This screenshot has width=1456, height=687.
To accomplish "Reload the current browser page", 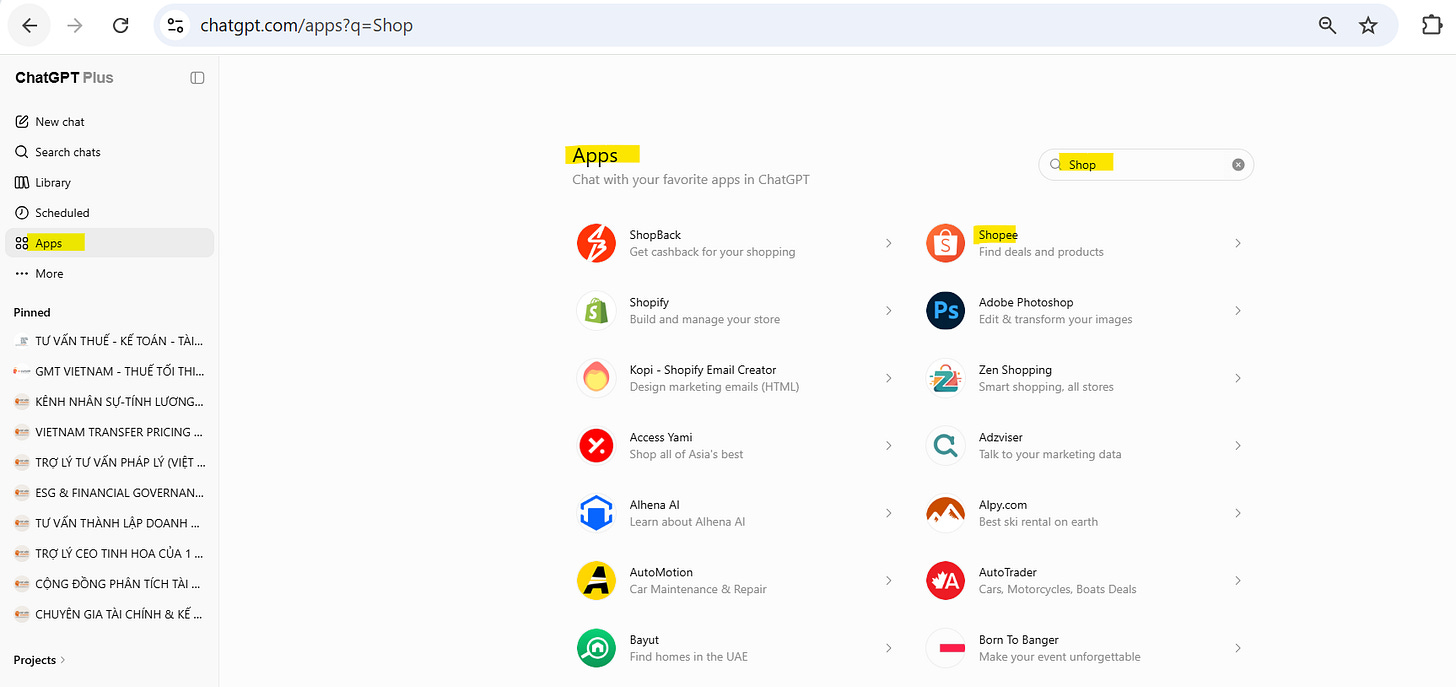I will point(121,26).
